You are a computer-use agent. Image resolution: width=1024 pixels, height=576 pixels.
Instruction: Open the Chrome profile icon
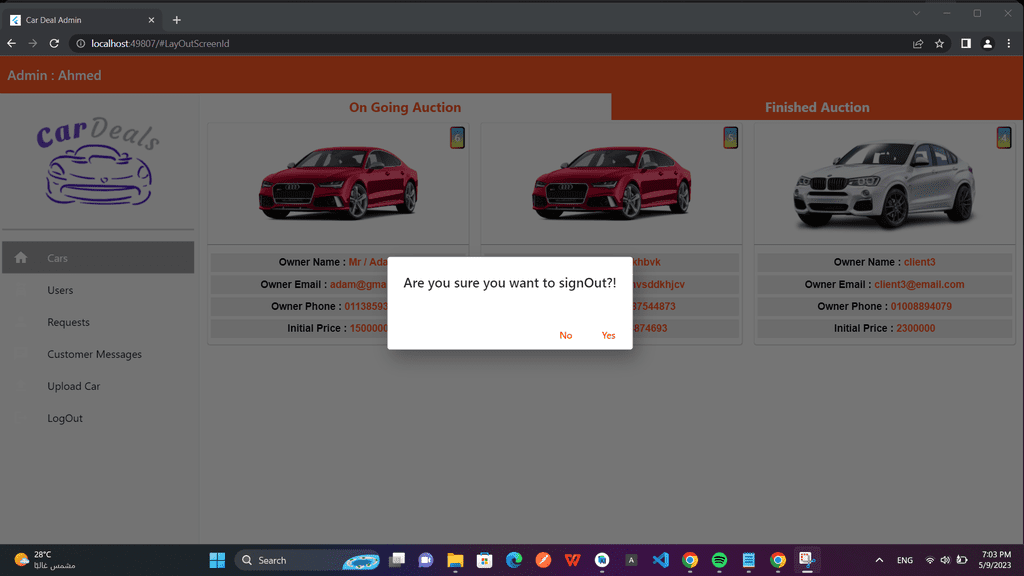coord(987,44)
